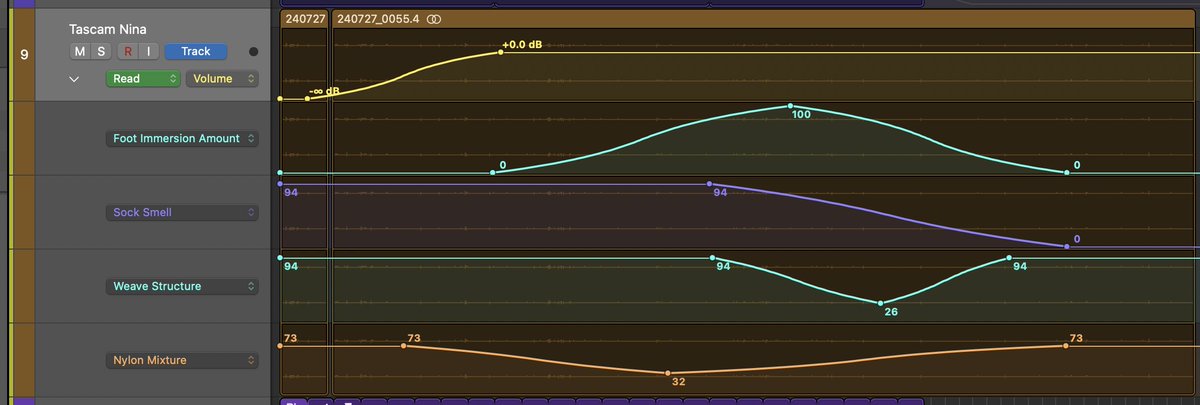The height and width of the screenshot is (405, 1200).
Task: Open the Weave Structure parameter dropdown
Action: point(182,286)
